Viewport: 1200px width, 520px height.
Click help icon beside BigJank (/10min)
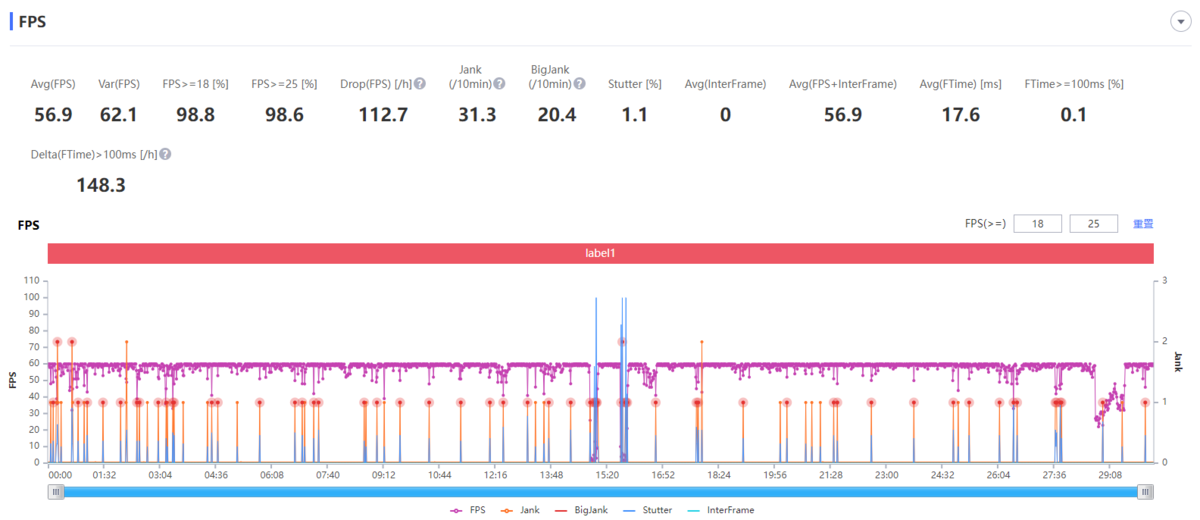(579, 84)
